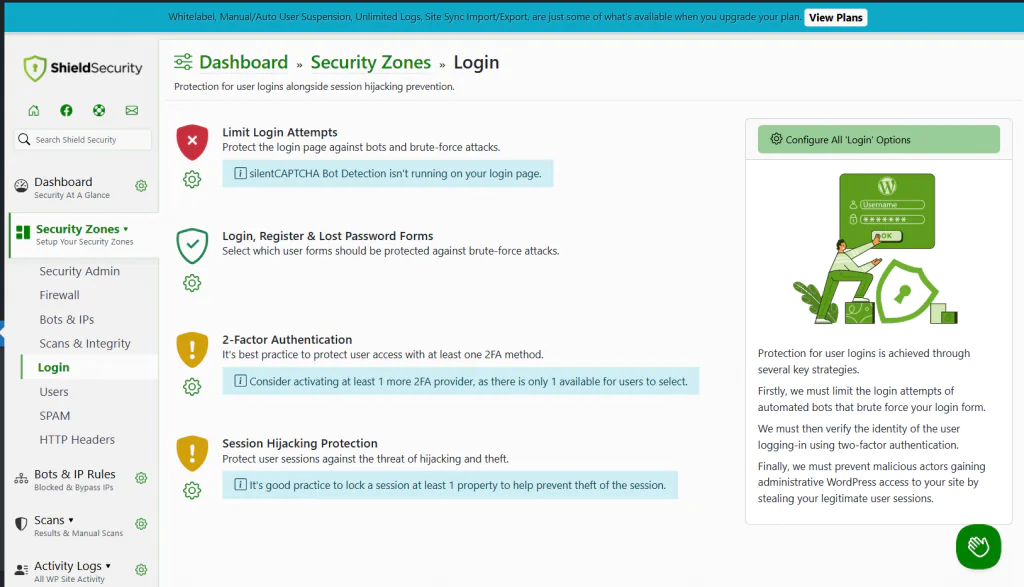The image size is (1024, 587).
Task: Click the Dashboard gauge icon in sidebar
Action: tap(21, 186)
